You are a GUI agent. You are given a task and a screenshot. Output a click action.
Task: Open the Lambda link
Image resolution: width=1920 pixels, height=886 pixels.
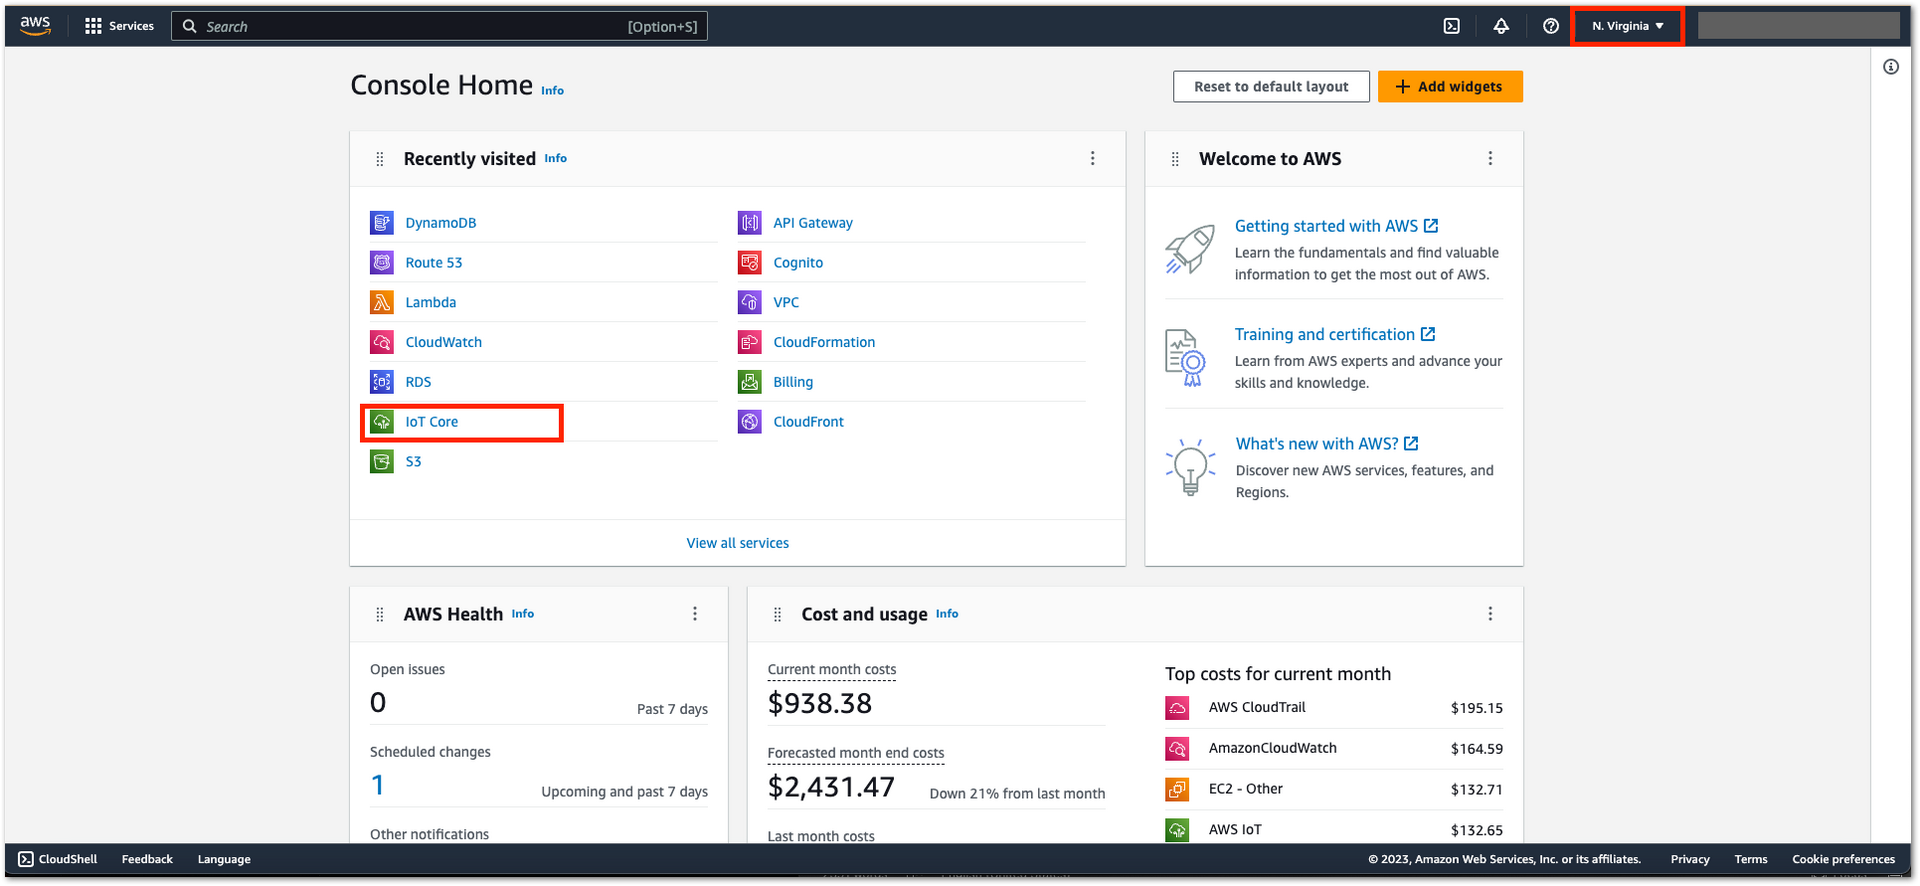point(430,302)
